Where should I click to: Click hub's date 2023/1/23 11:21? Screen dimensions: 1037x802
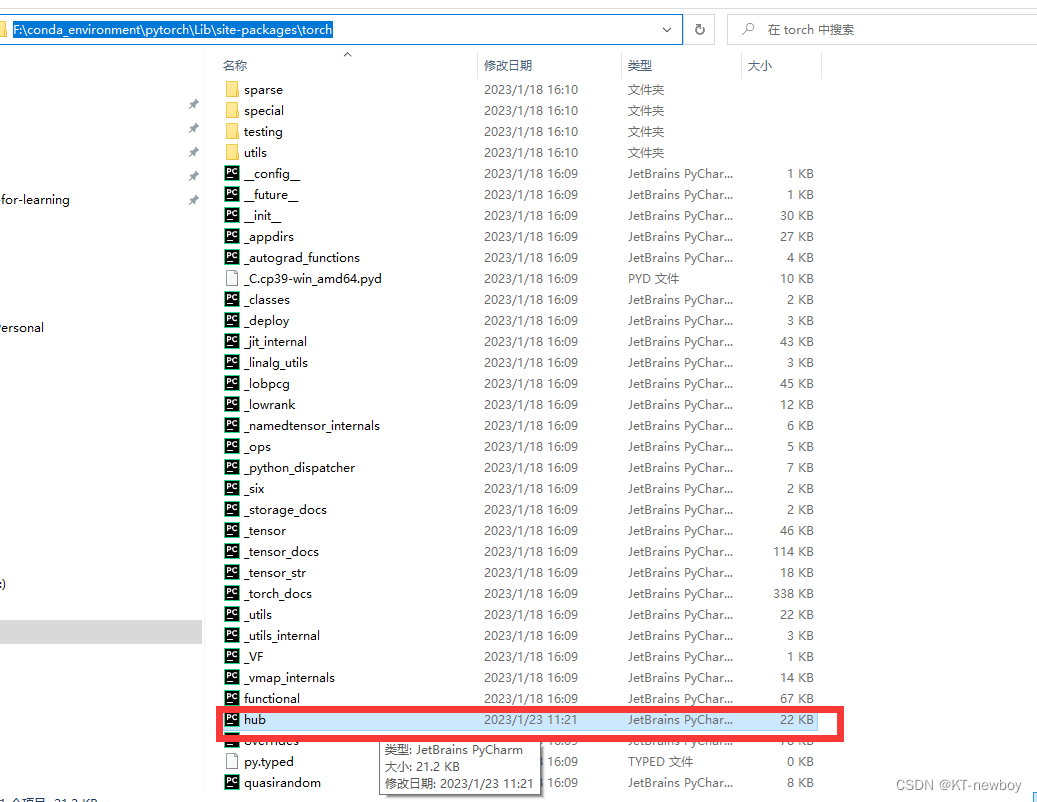coord(530,719)
